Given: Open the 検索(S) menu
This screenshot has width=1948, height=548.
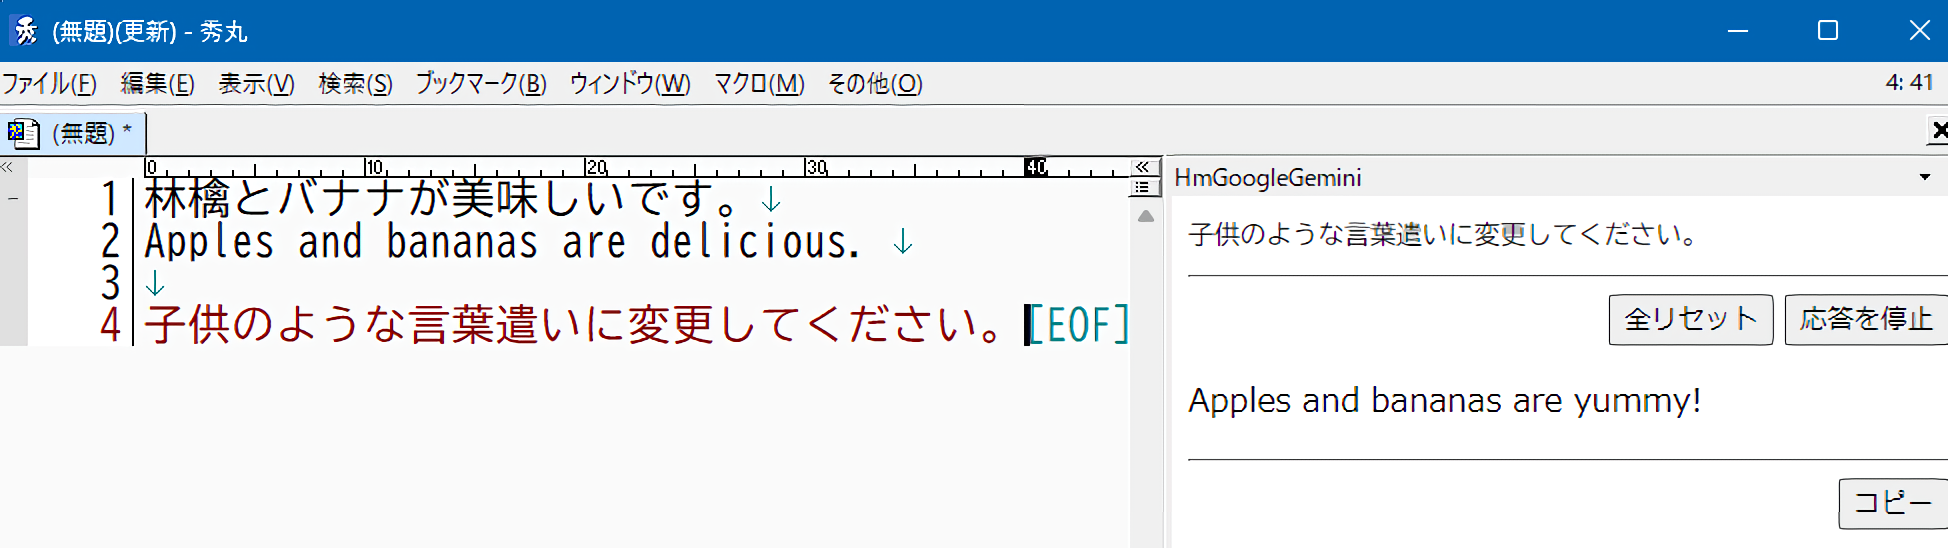Looking at the screenshot, I should click(x=355, y=84).
